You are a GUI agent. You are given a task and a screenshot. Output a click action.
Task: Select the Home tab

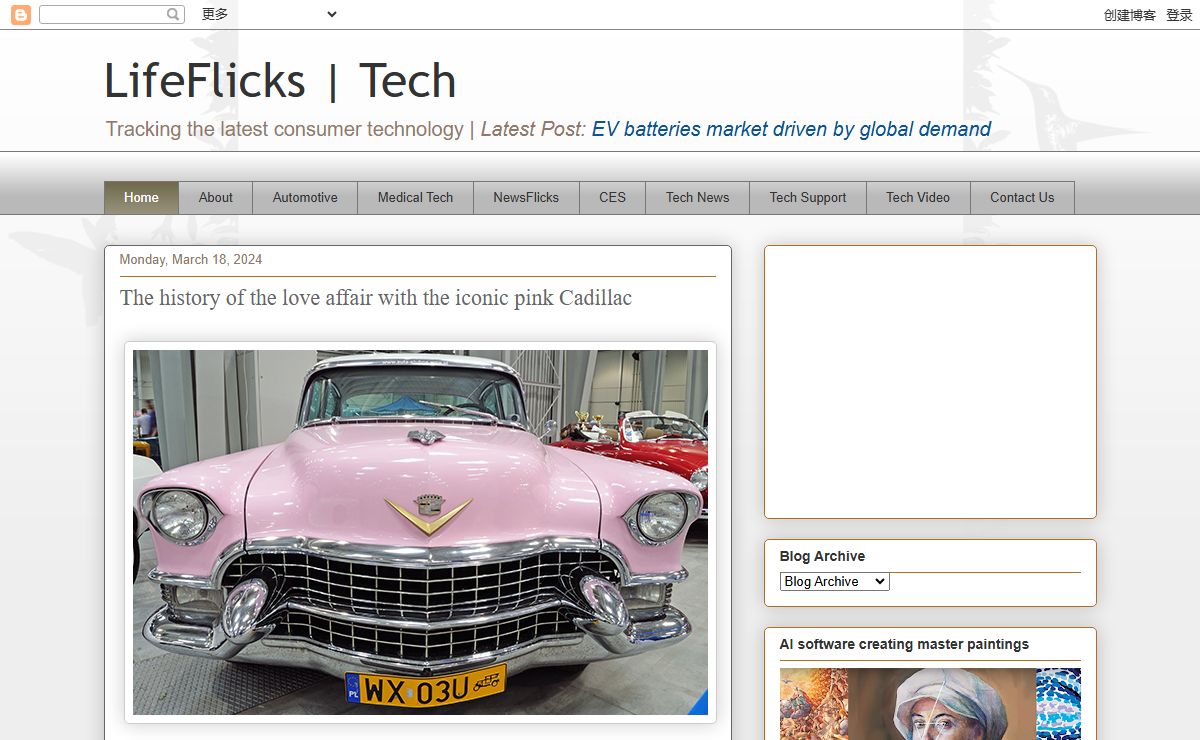[141, 198]
